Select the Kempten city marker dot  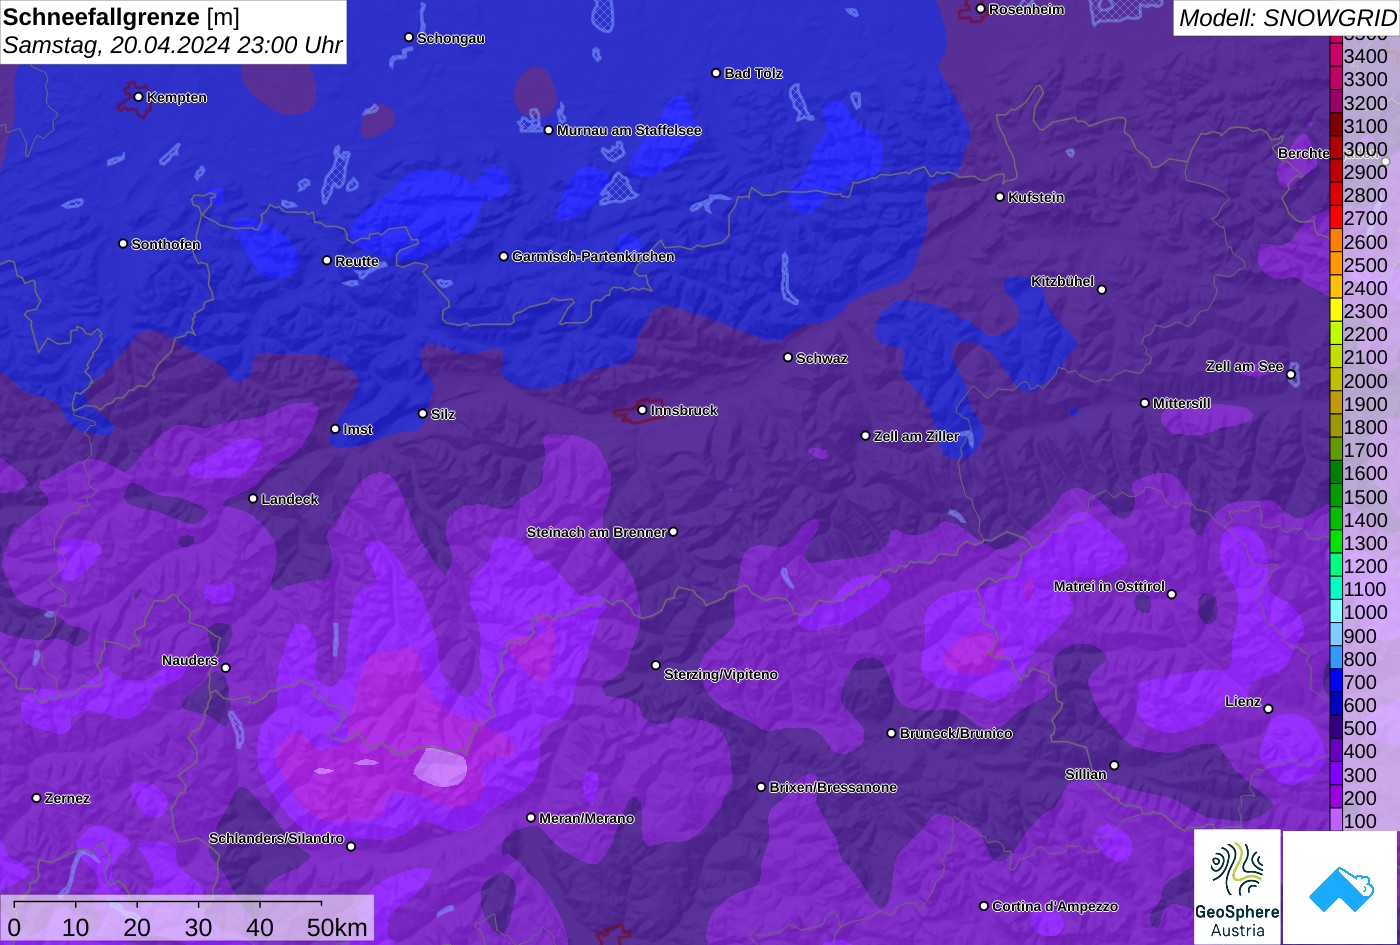pyautogui.click(x=138, y=97)
